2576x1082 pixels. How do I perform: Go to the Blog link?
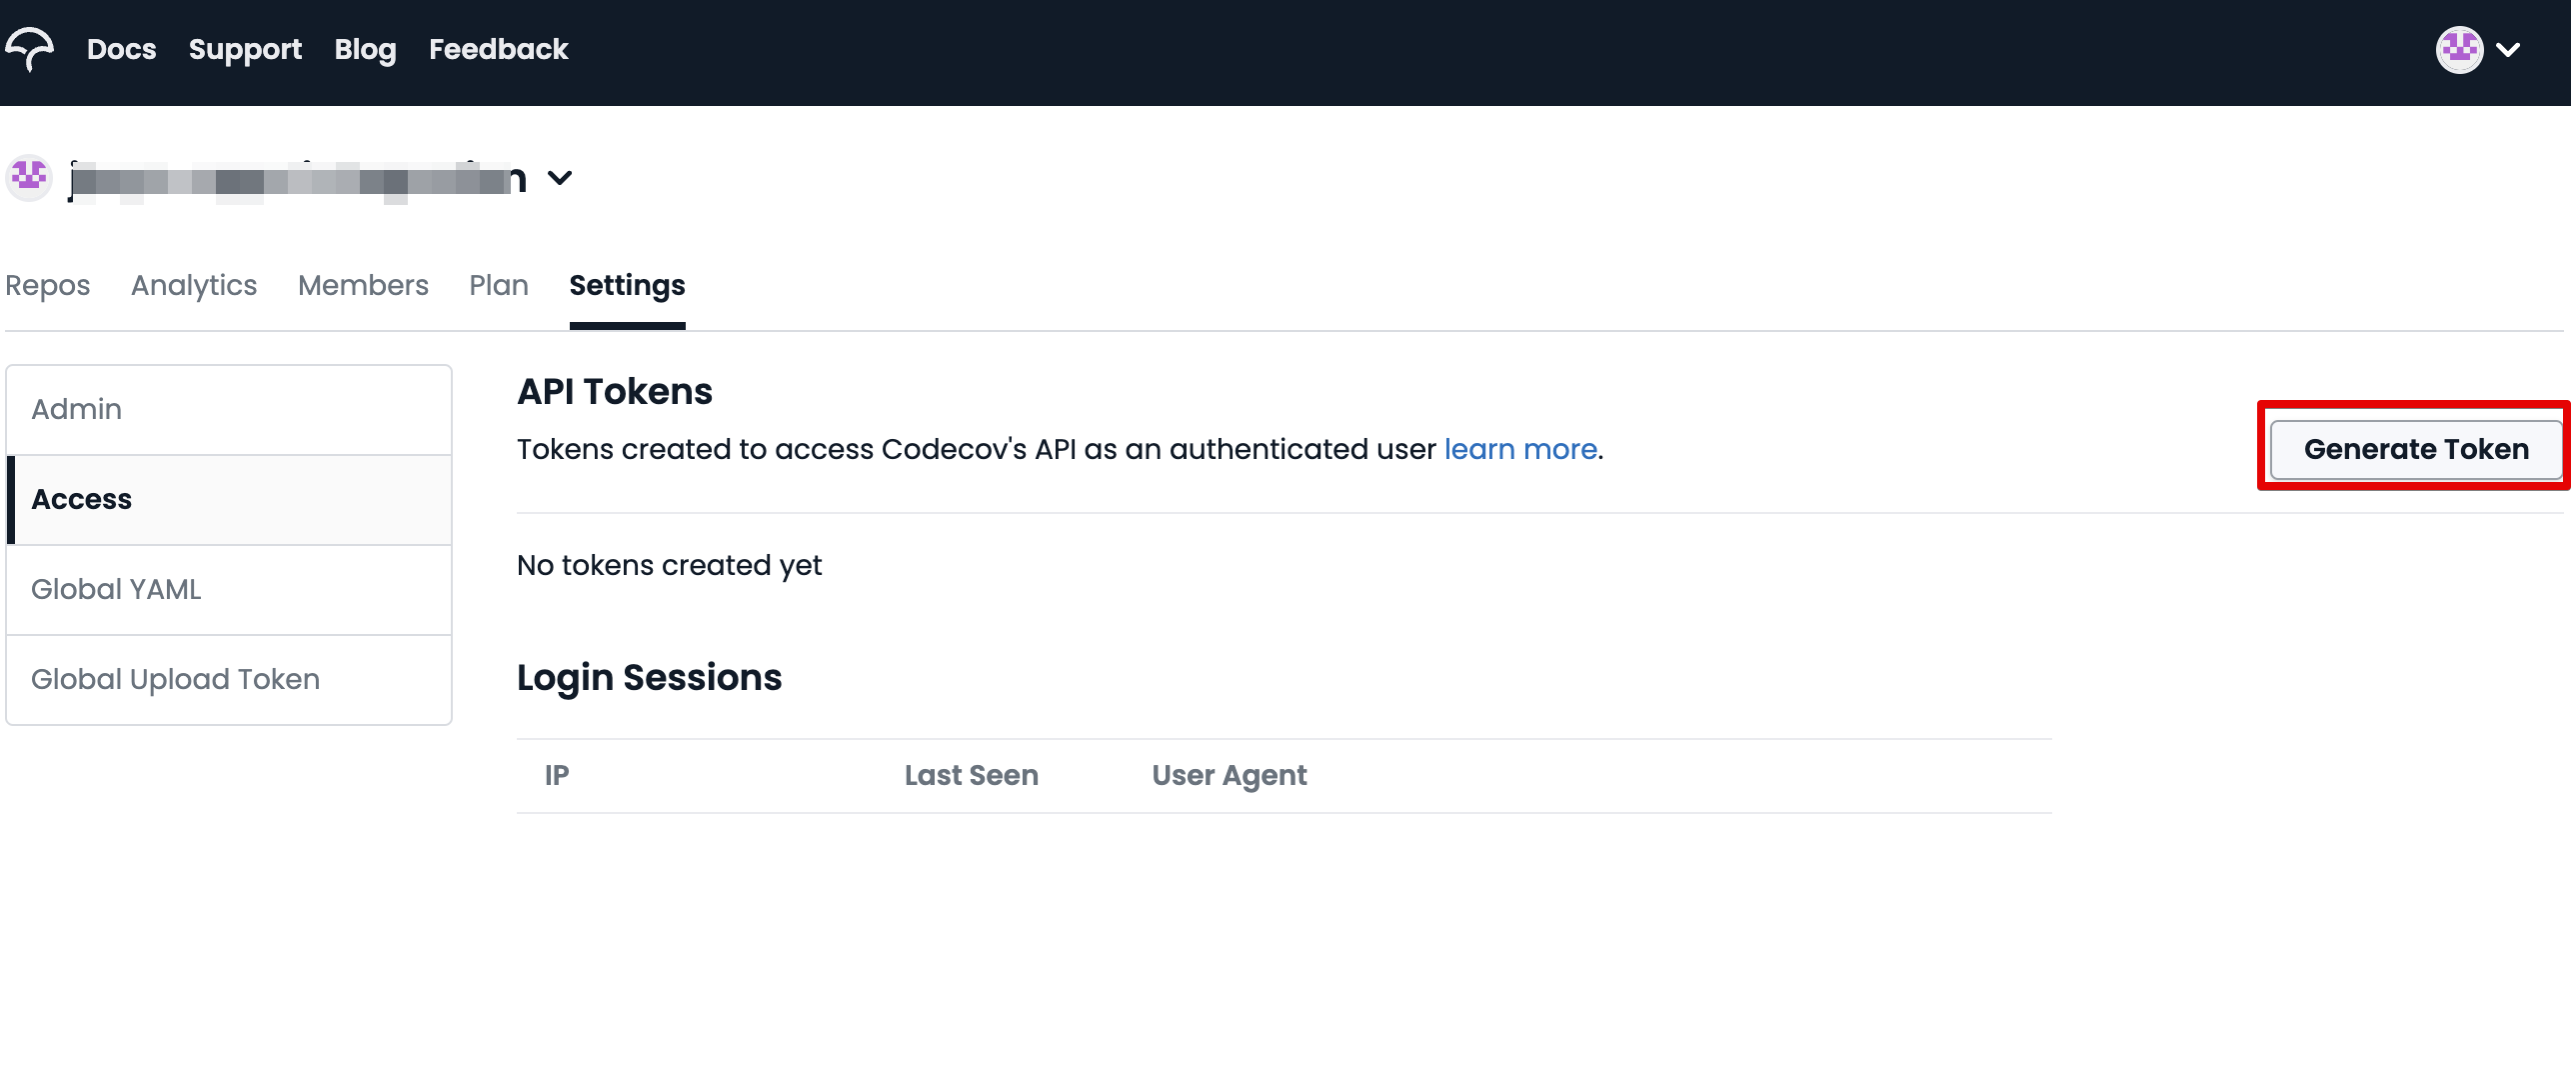click(x=365, y=49)
